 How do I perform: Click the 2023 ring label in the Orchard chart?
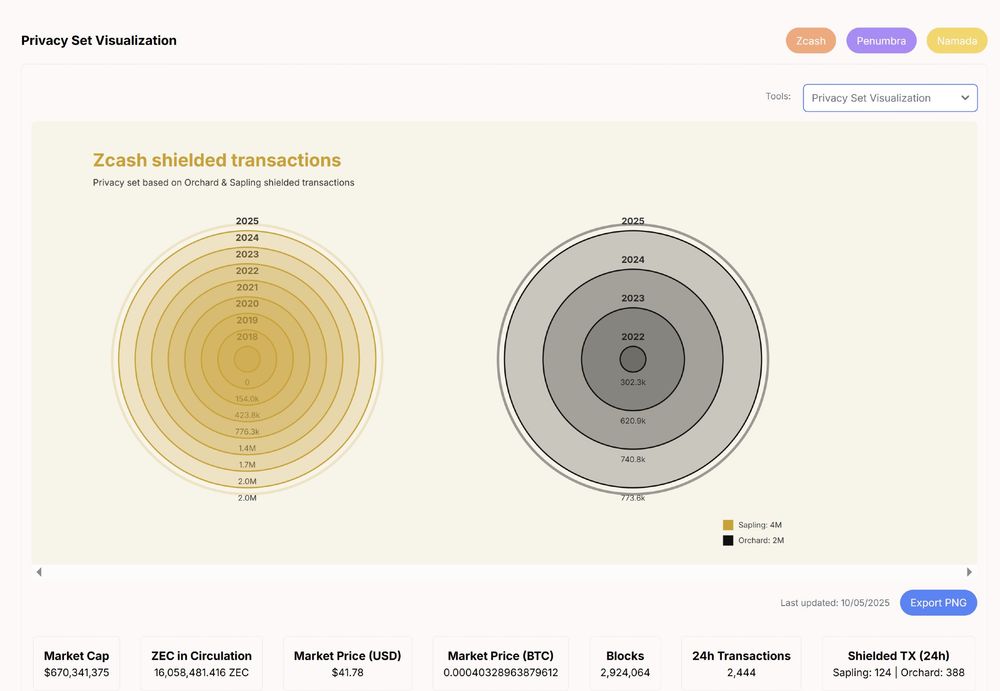[633, 298]
